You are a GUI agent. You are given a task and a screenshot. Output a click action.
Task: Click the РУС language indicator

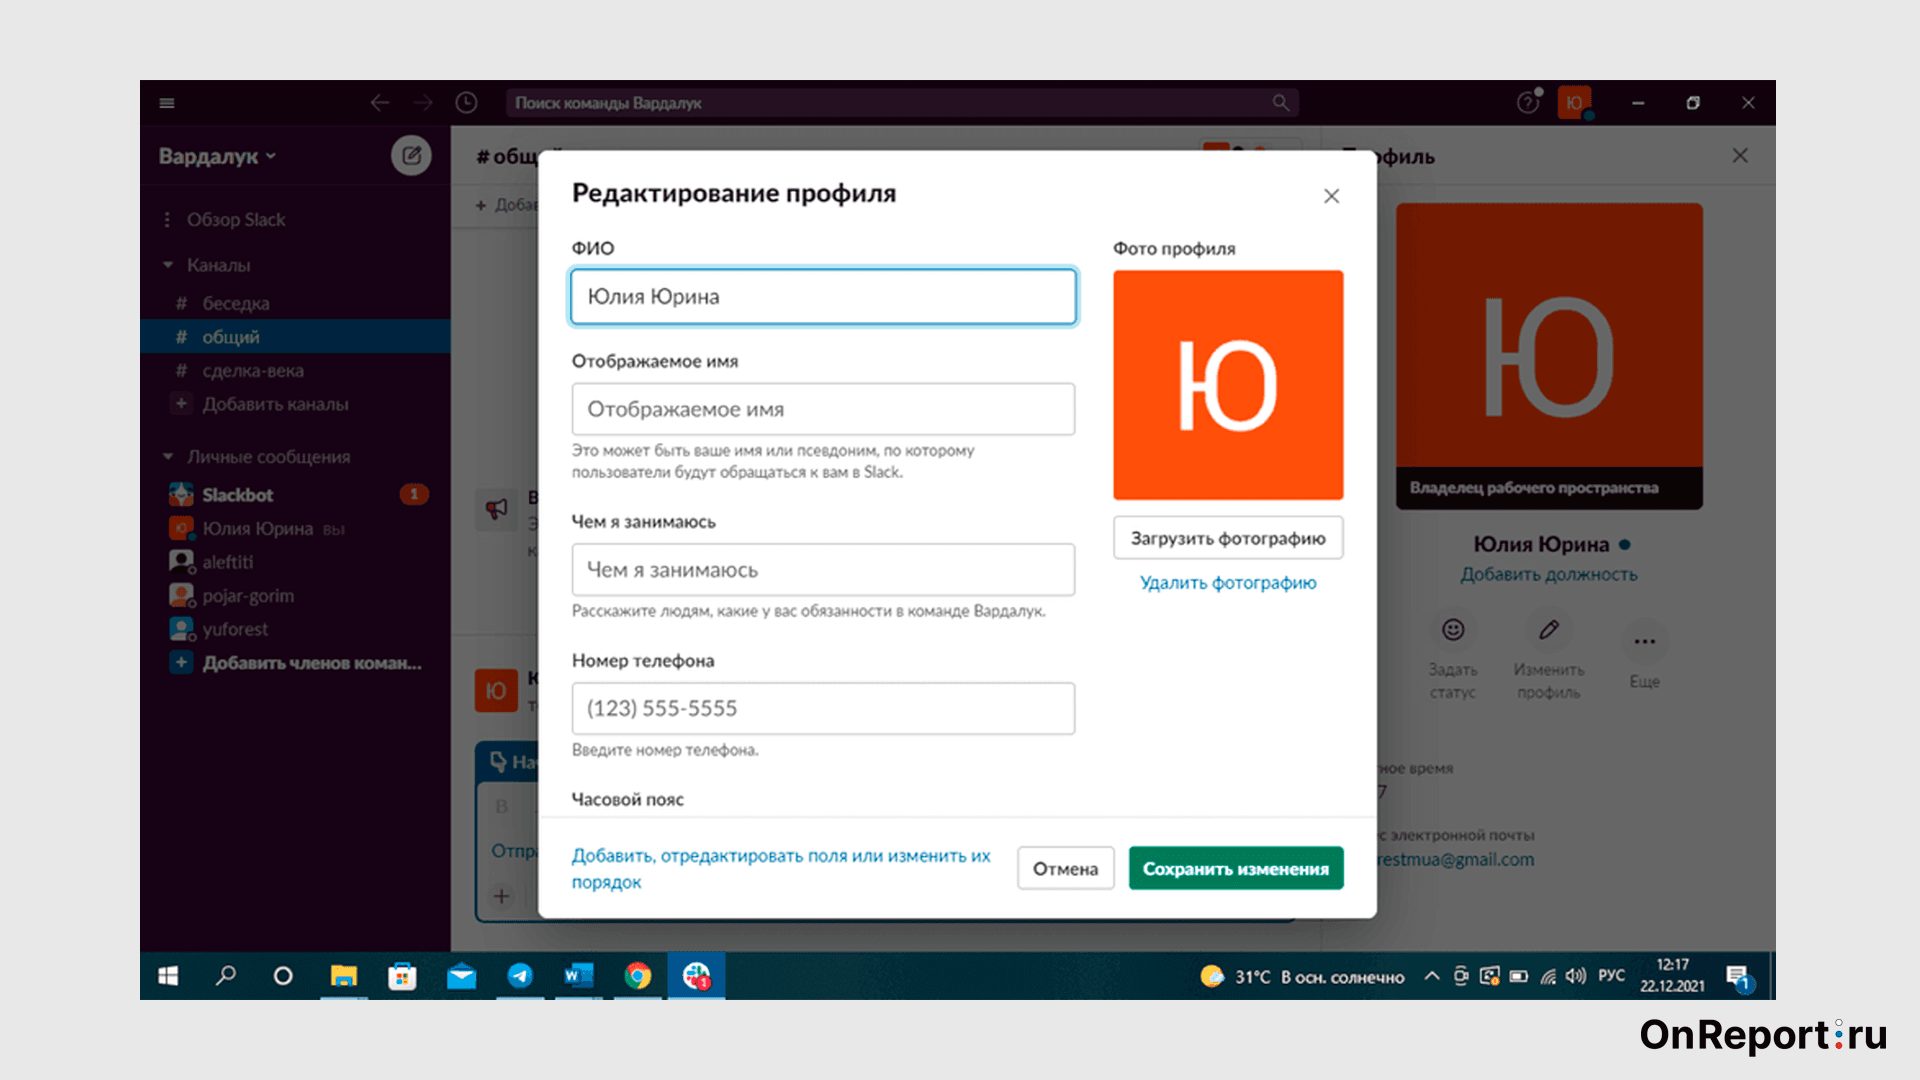click(x=1611, y=975)
